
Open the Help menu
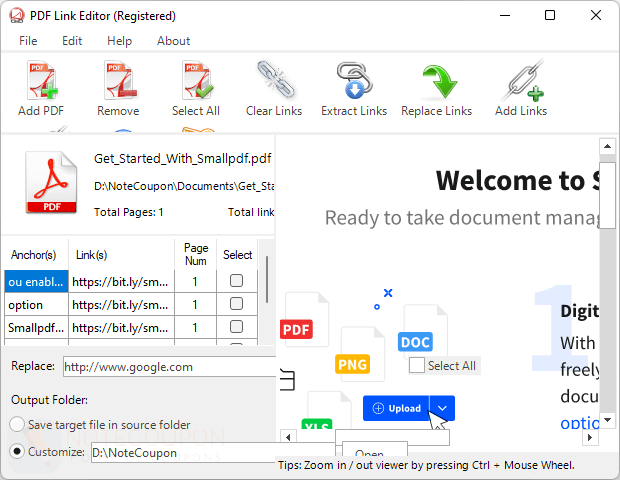(x=119, y=41)
